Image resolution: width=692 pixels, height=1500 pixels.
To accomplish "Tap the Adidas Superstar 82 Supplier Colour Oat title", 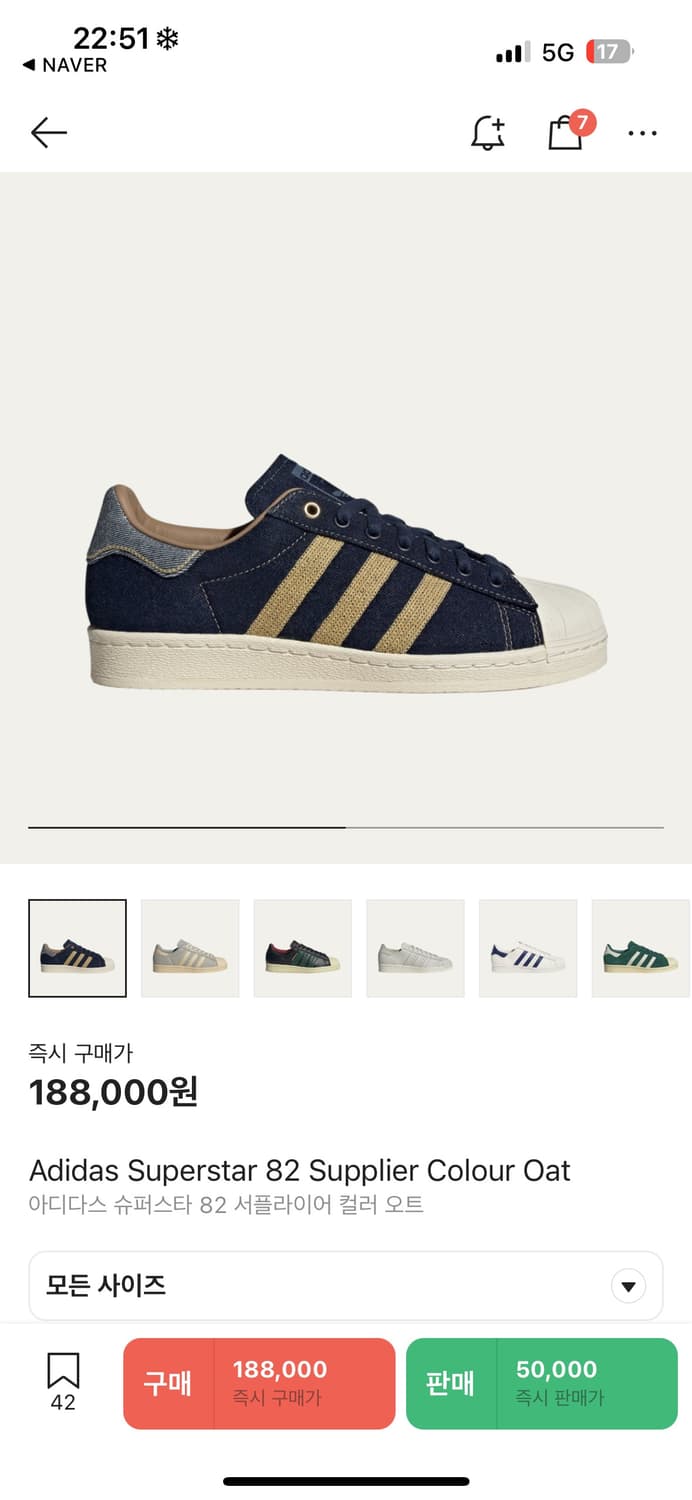I will [300, 1170].
